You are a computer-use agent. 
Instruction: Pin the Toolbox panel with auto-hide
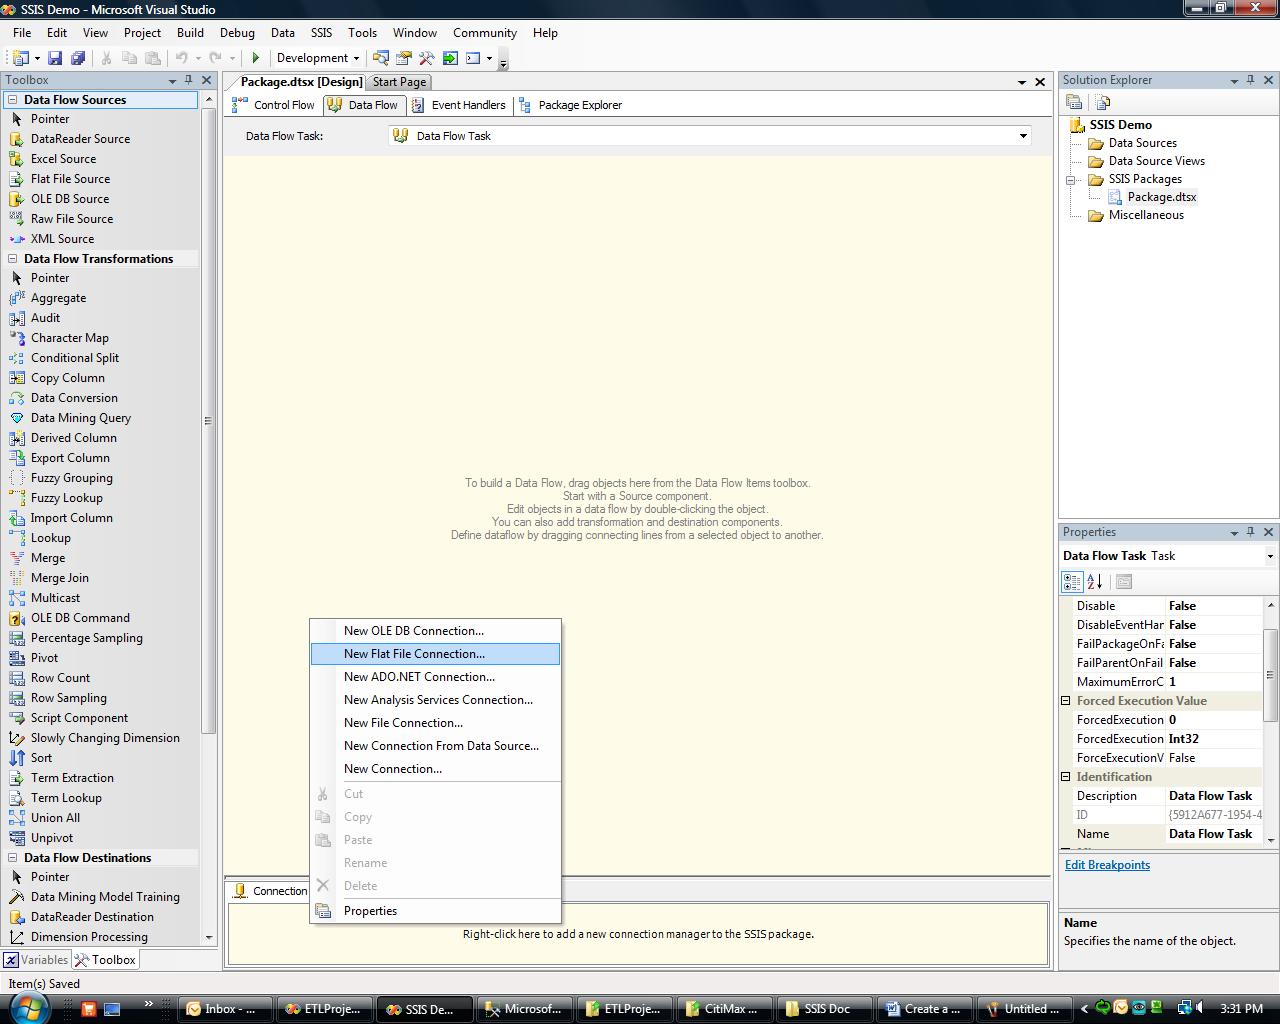pos(188,80)
